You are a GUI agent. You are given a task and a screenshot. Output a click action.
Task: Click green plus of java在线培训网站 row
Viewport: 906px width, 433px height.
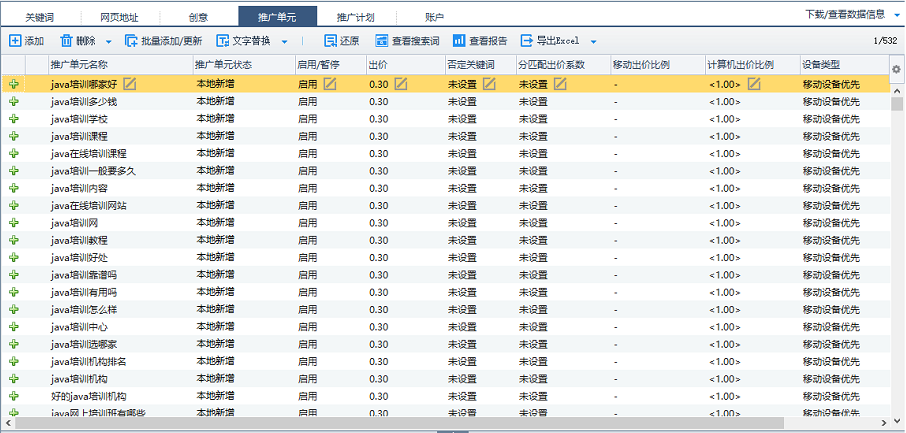14,206
